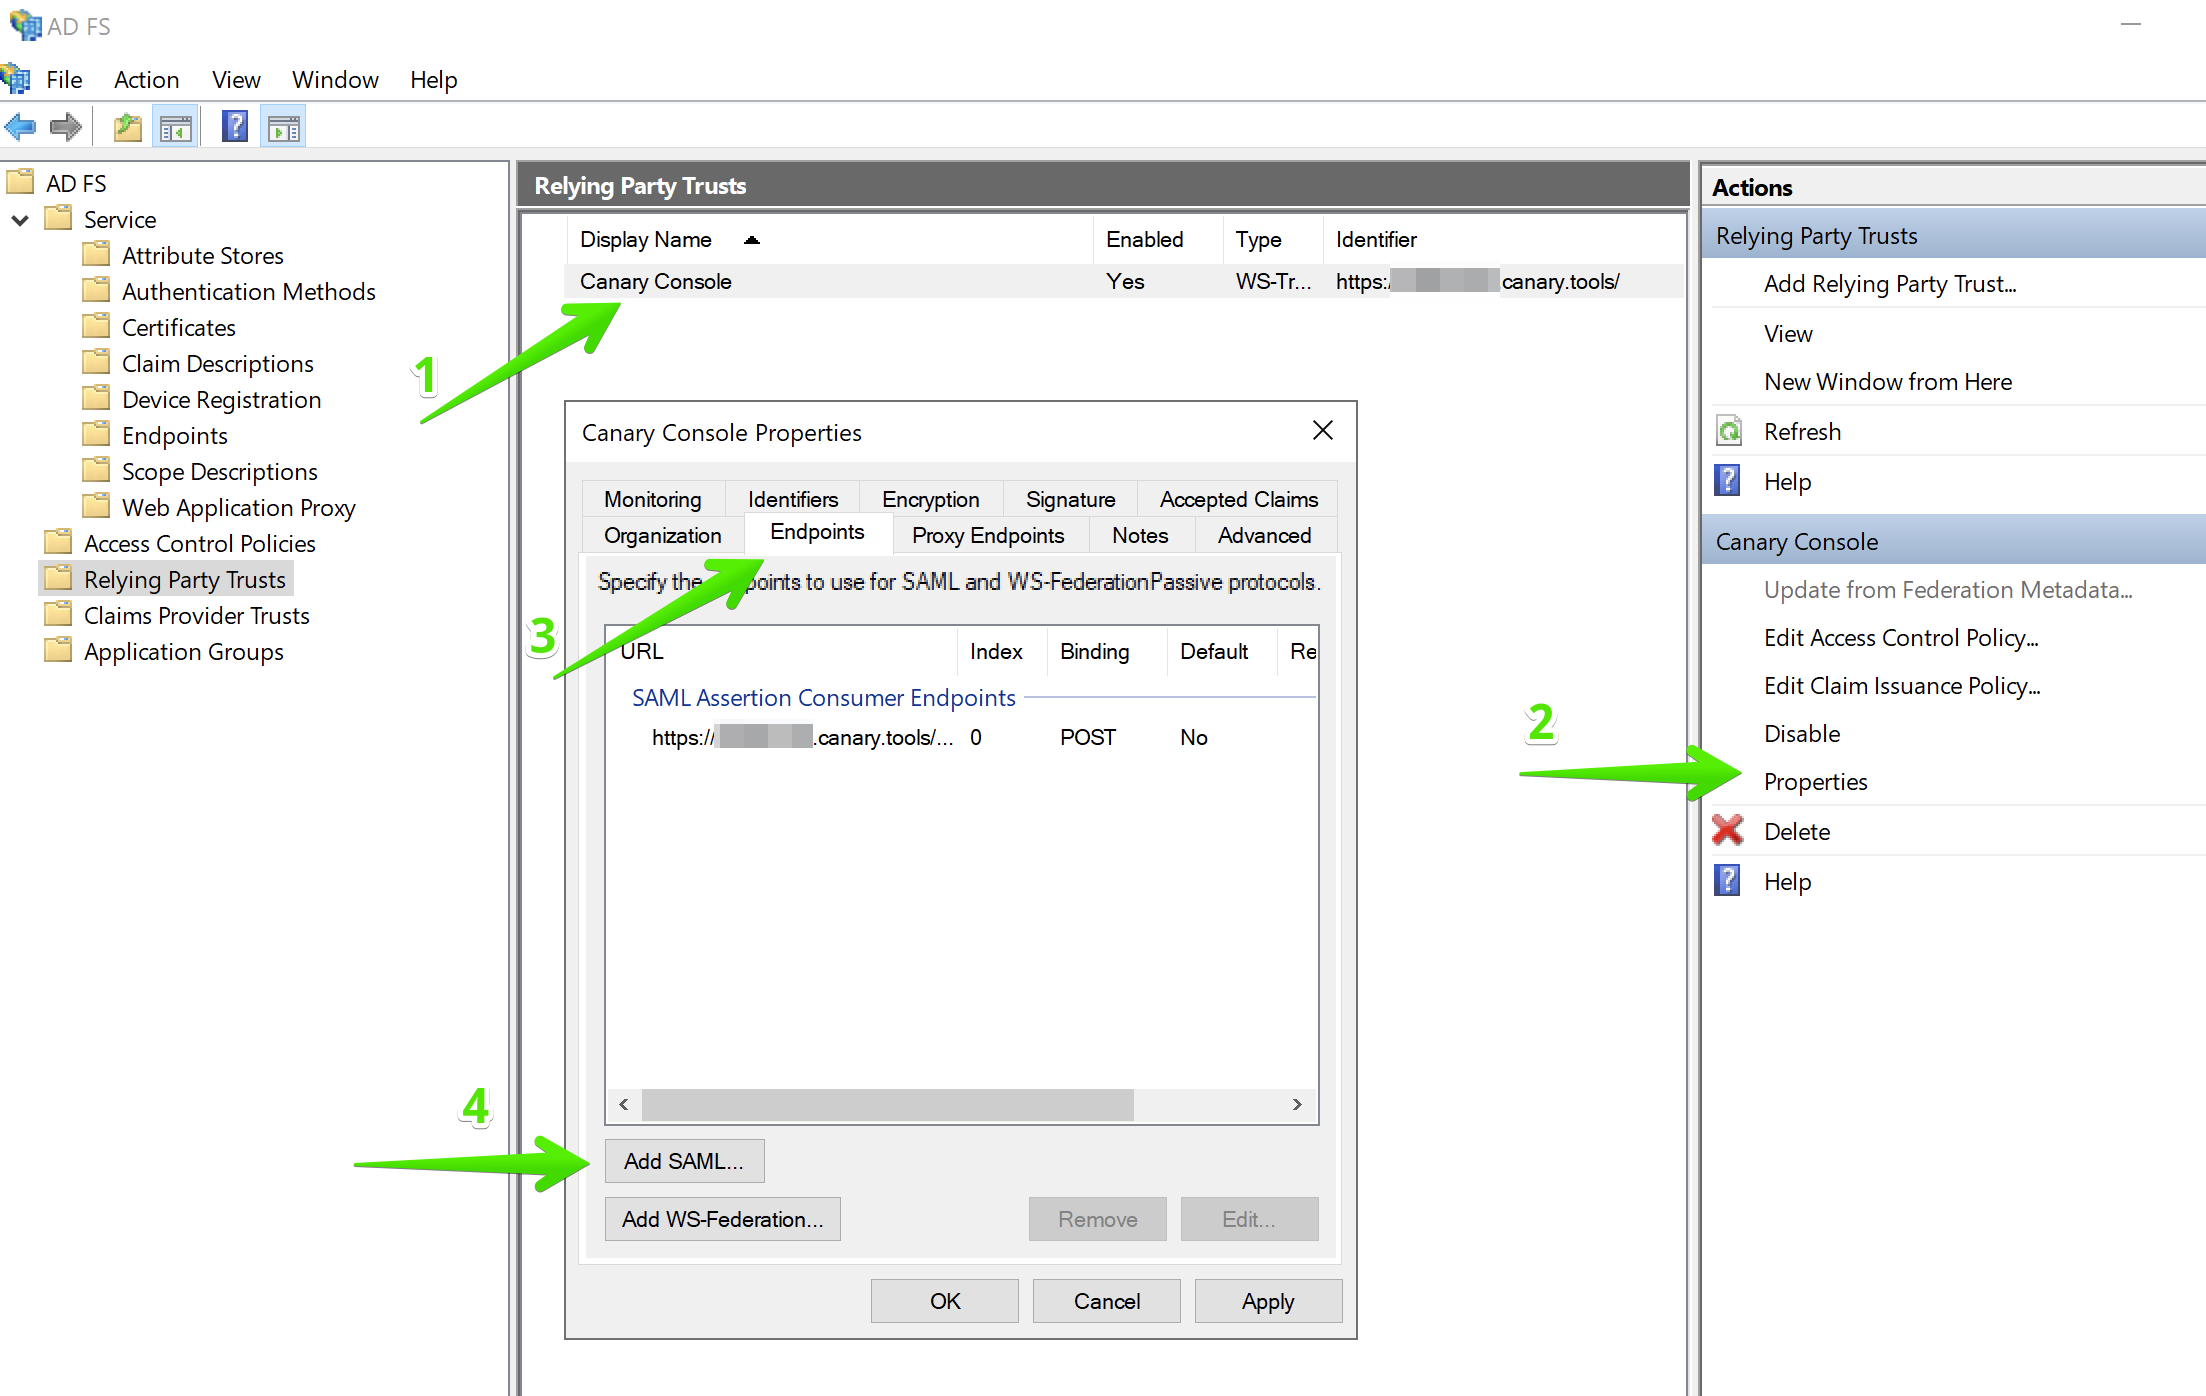
Task: Open the Help menu
Action: (x=433, y=79)
